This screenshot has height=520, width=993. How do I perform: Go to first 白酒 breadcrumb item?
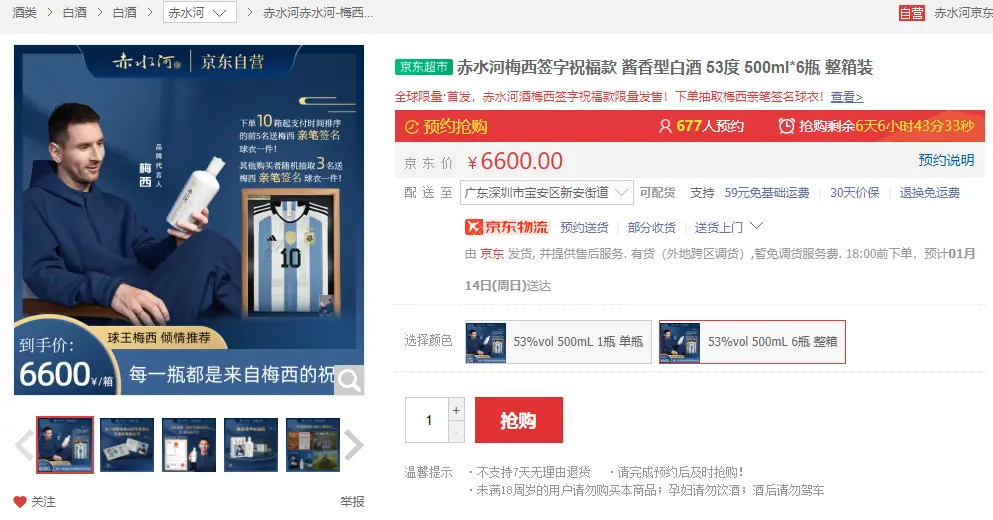point(75,13)
